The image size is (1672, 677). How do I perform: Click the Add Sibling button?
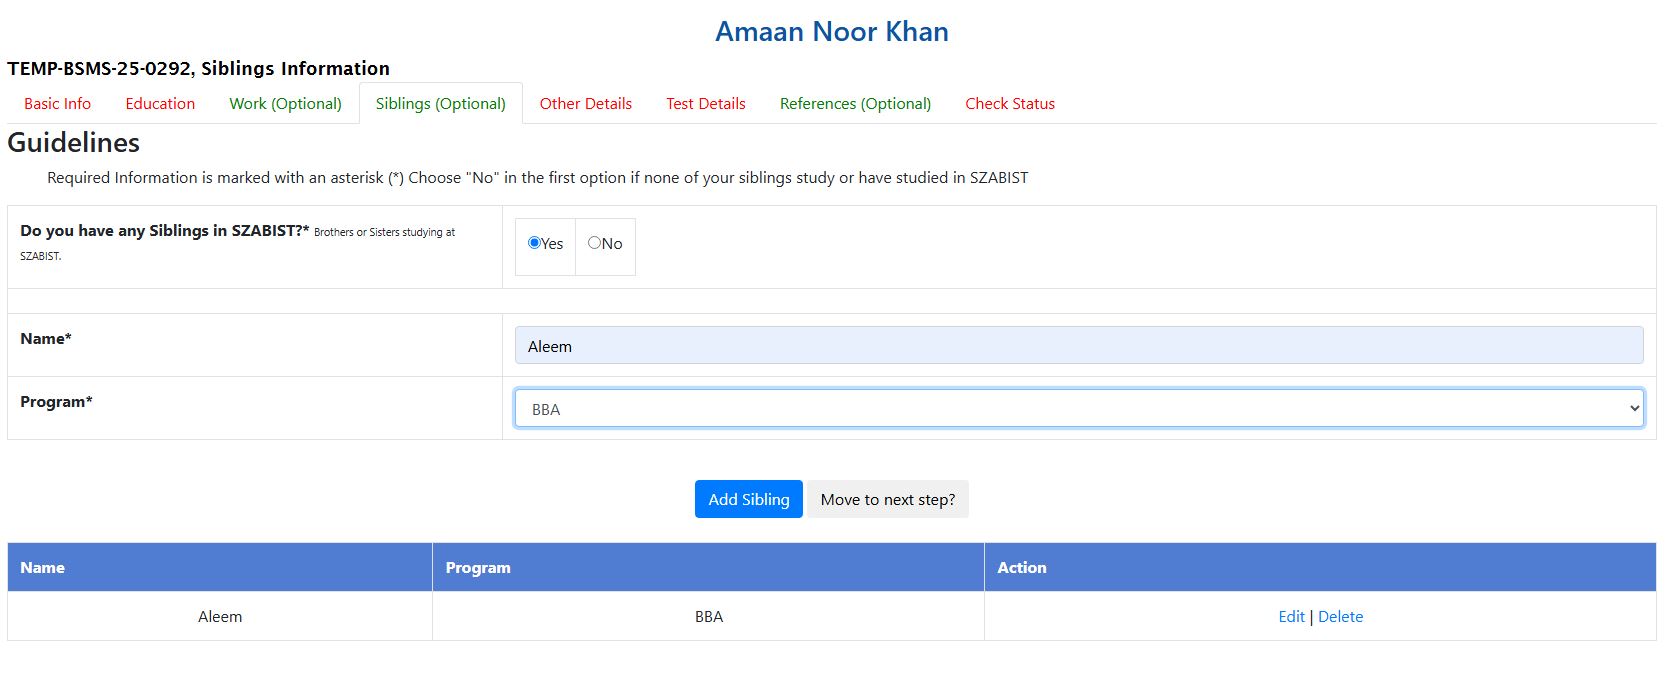pyautogui.click(x=749, y=499)
